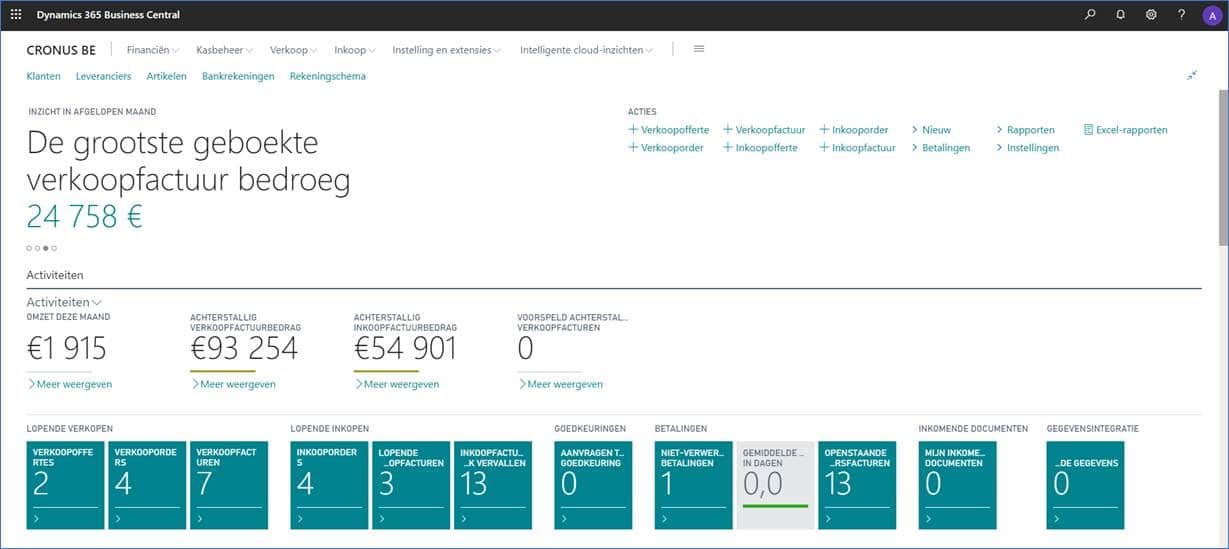Image resolution: width=1229 pixels, height=549 pixels.
Task: Select the first headline pagination dot
Action: coord(29,247)
